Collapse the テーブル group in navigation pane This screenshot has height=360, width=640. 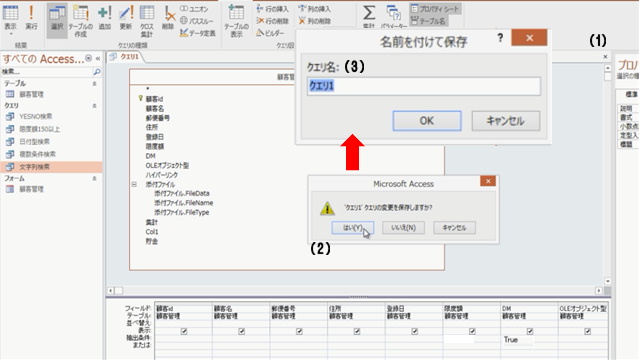click(x=94, y=83)
